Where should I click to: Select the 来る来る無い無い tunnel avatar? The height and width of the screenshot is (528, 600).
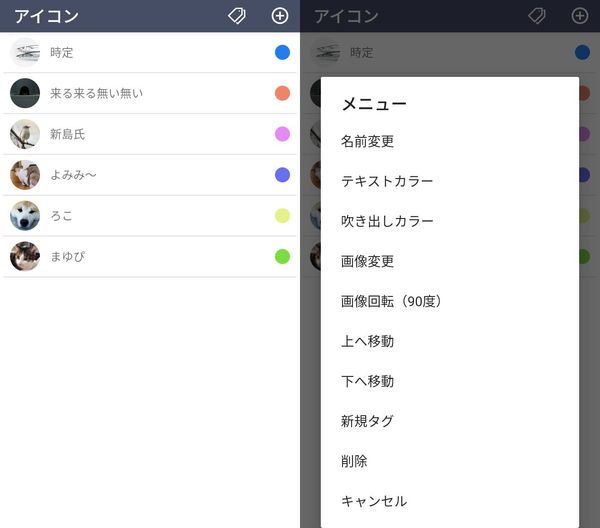[x=25, y=93]
